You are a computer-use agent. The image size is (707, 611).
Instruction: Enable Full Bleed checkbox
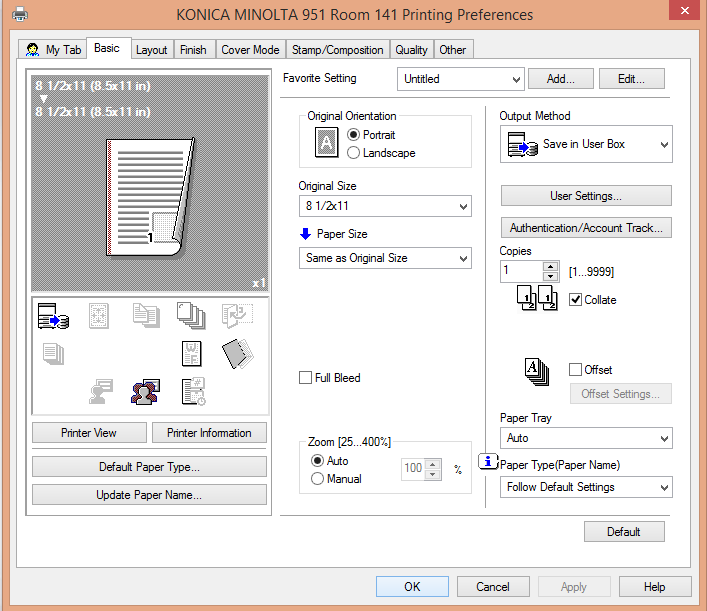click(305, 377)
